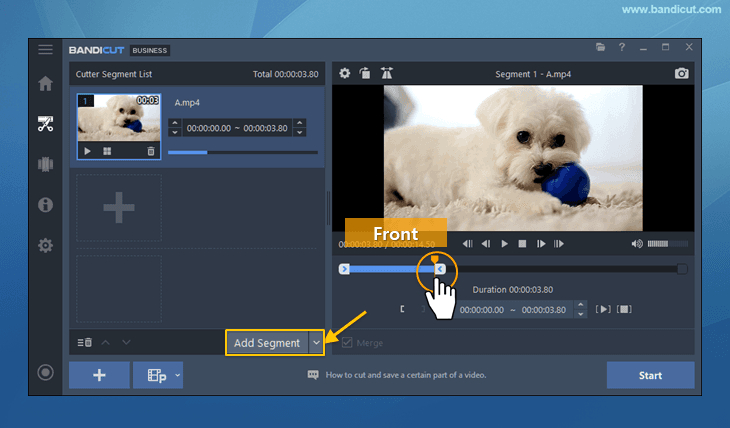The image size is (730, 428).
Task: Click the Cutter Segment List heading
Action: [114, 74]
